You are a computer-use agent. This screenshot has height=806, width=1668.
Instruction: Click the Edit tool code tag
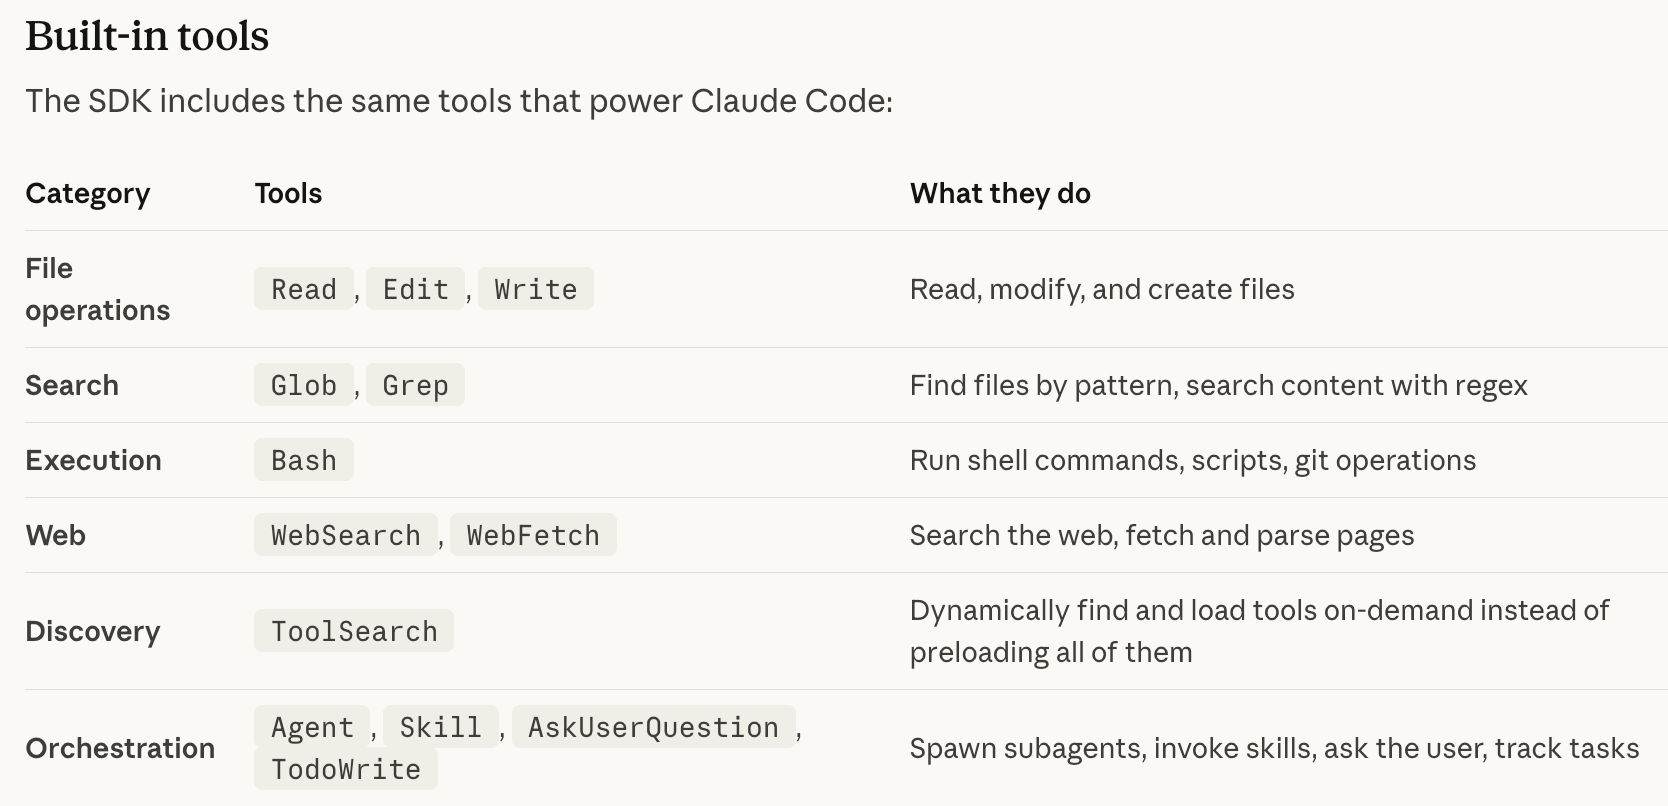[415, 289]
